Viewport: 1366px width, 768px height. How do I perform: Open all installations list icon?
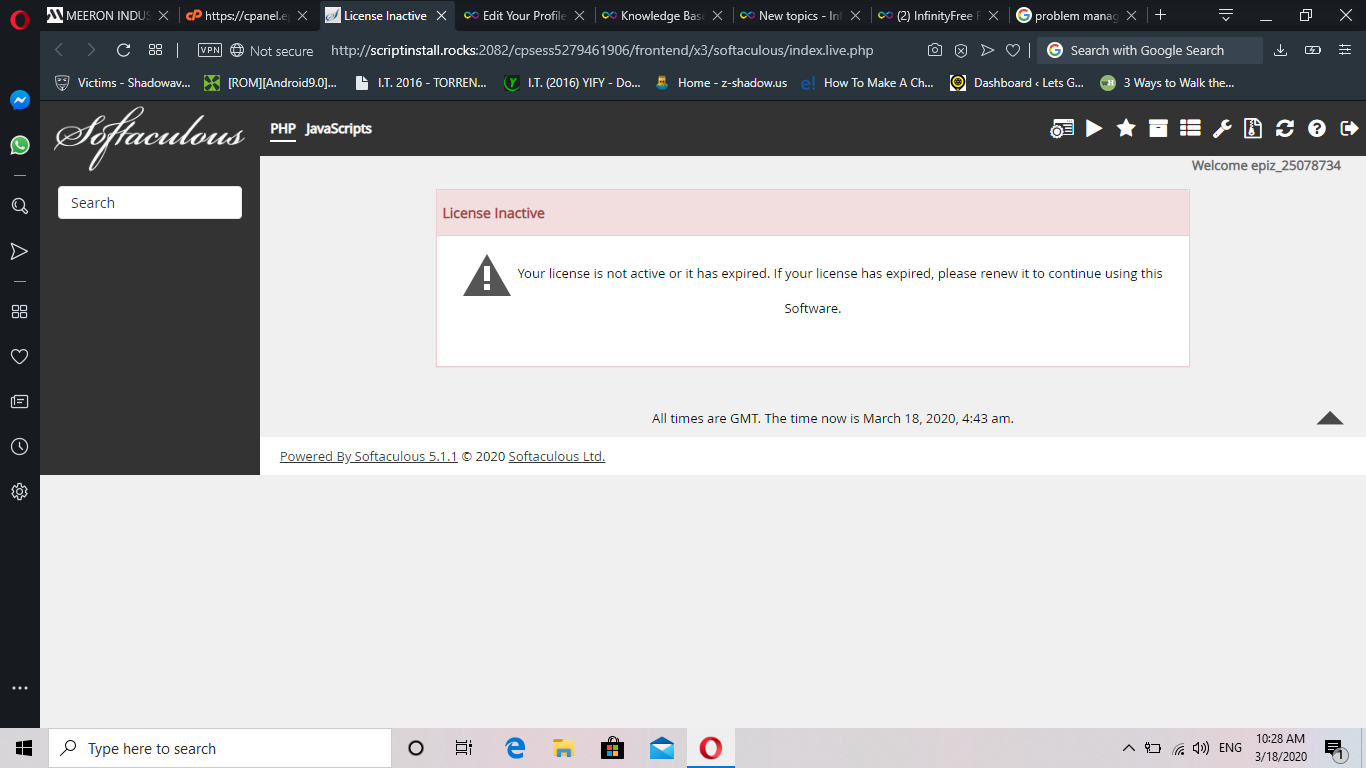click(1190, 128)
